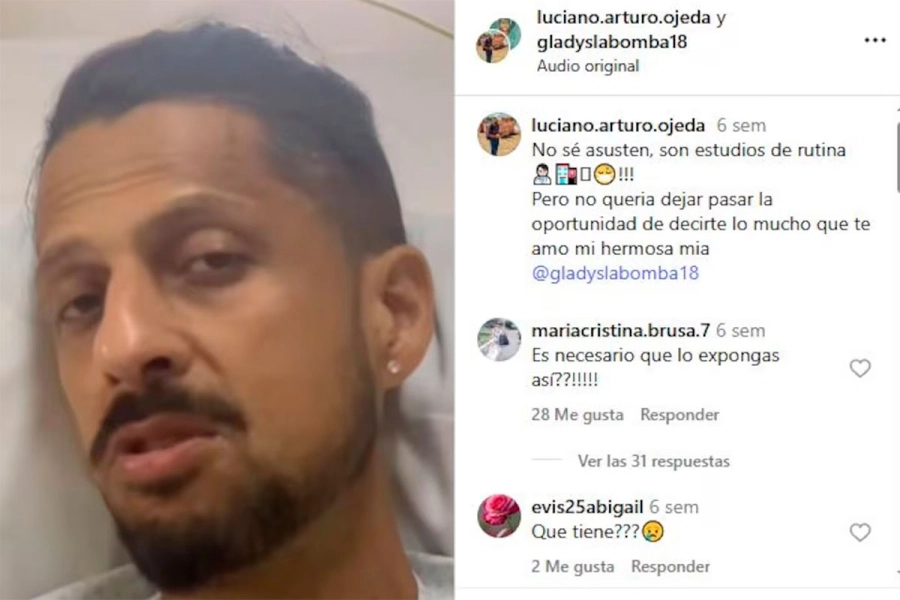
Task: Open luciano.arturo.ojeda username in post header
Action: coord(624,18)
